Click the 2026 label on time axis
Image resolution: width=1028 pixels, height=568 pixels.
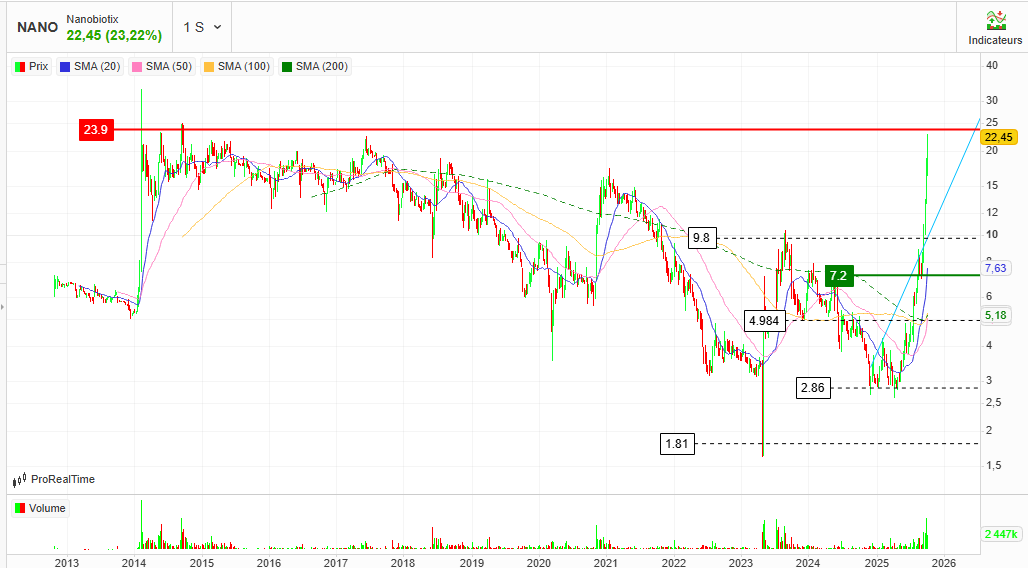[943, 562]
